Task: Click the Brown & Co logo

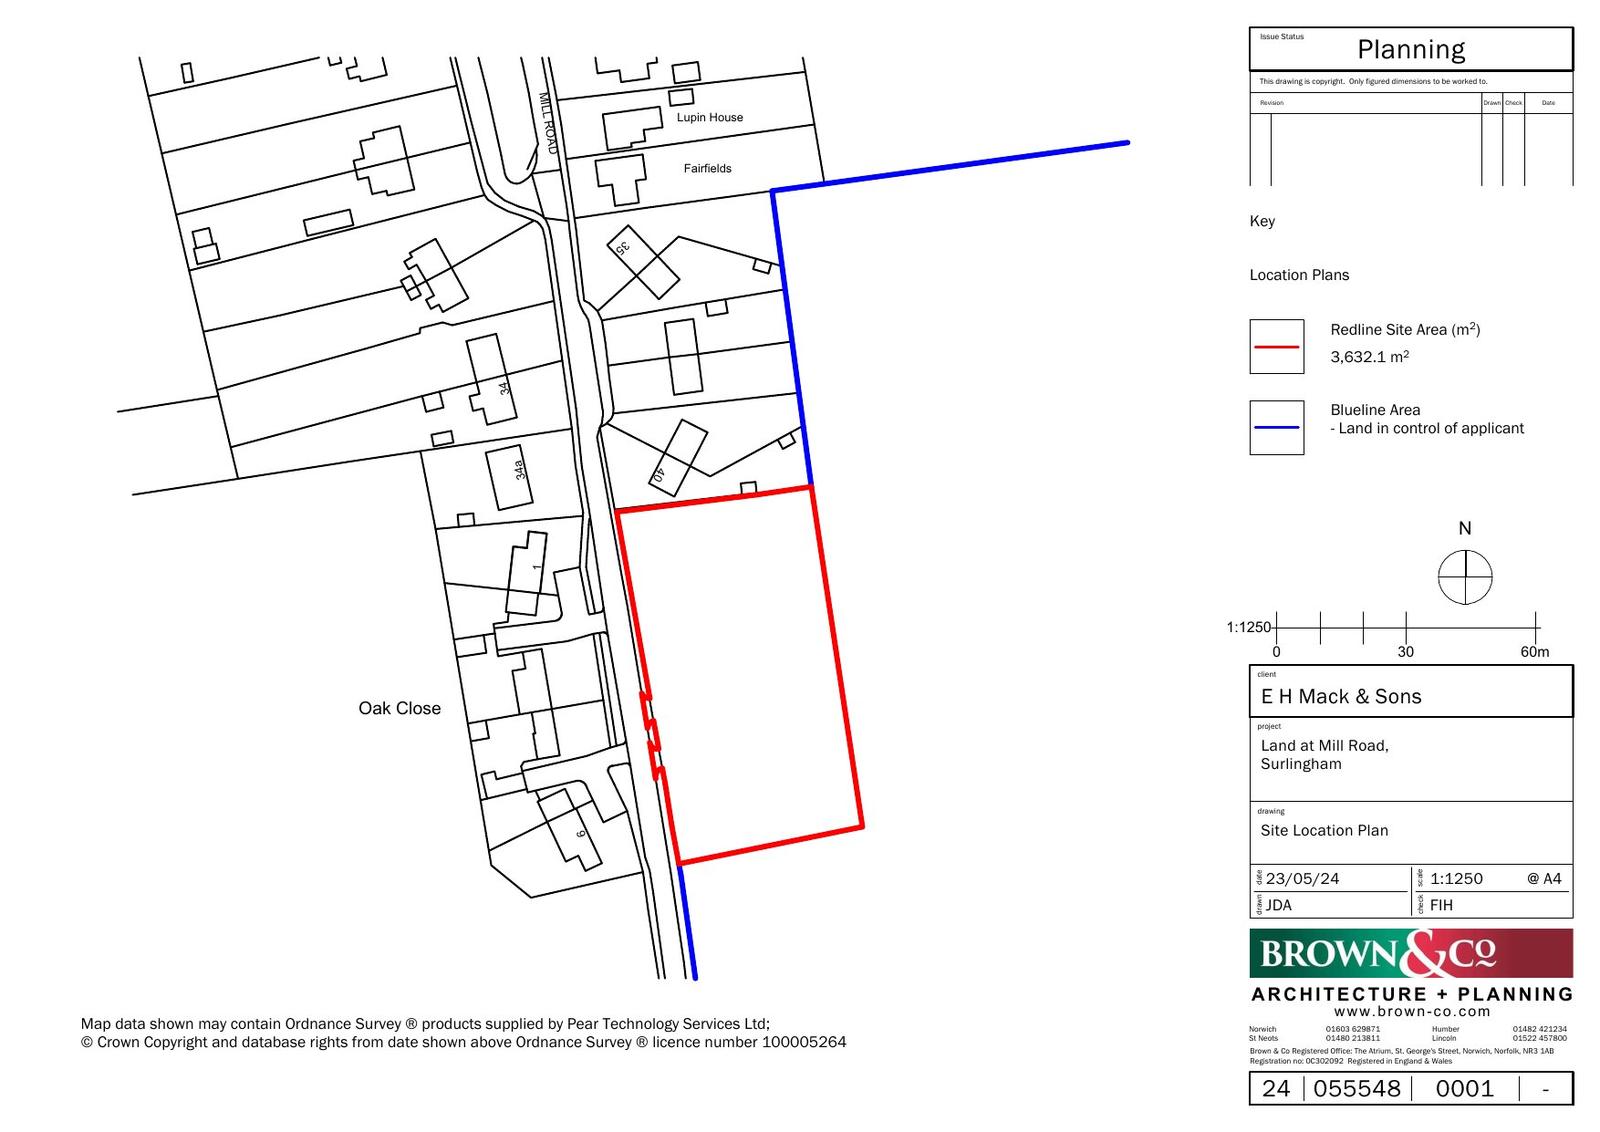Action: [1410, 953]
